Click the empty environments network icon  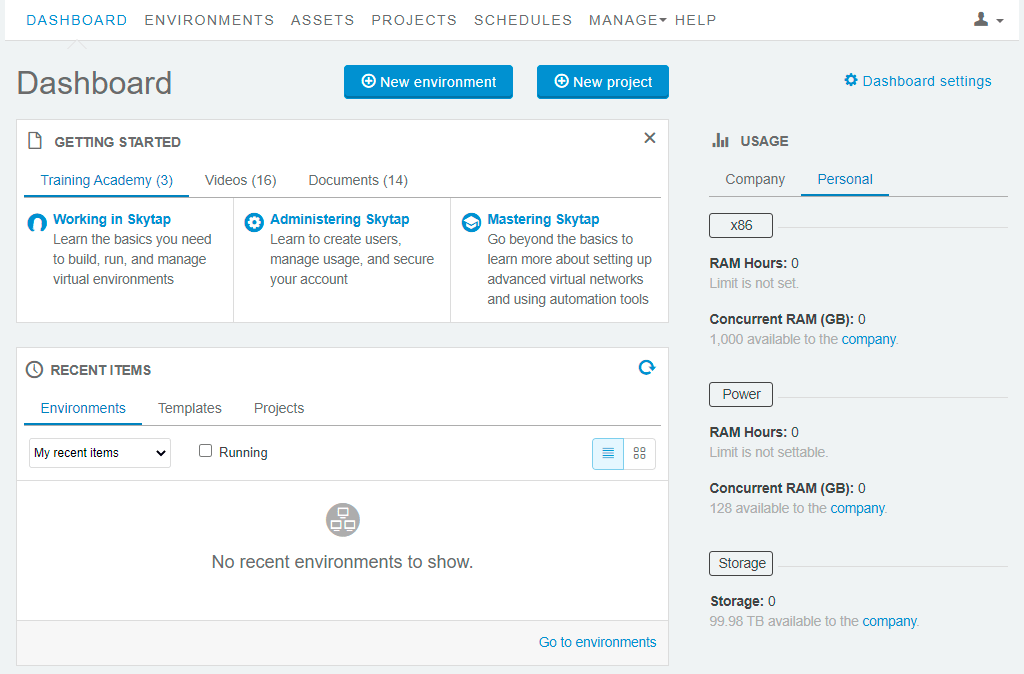343,520
